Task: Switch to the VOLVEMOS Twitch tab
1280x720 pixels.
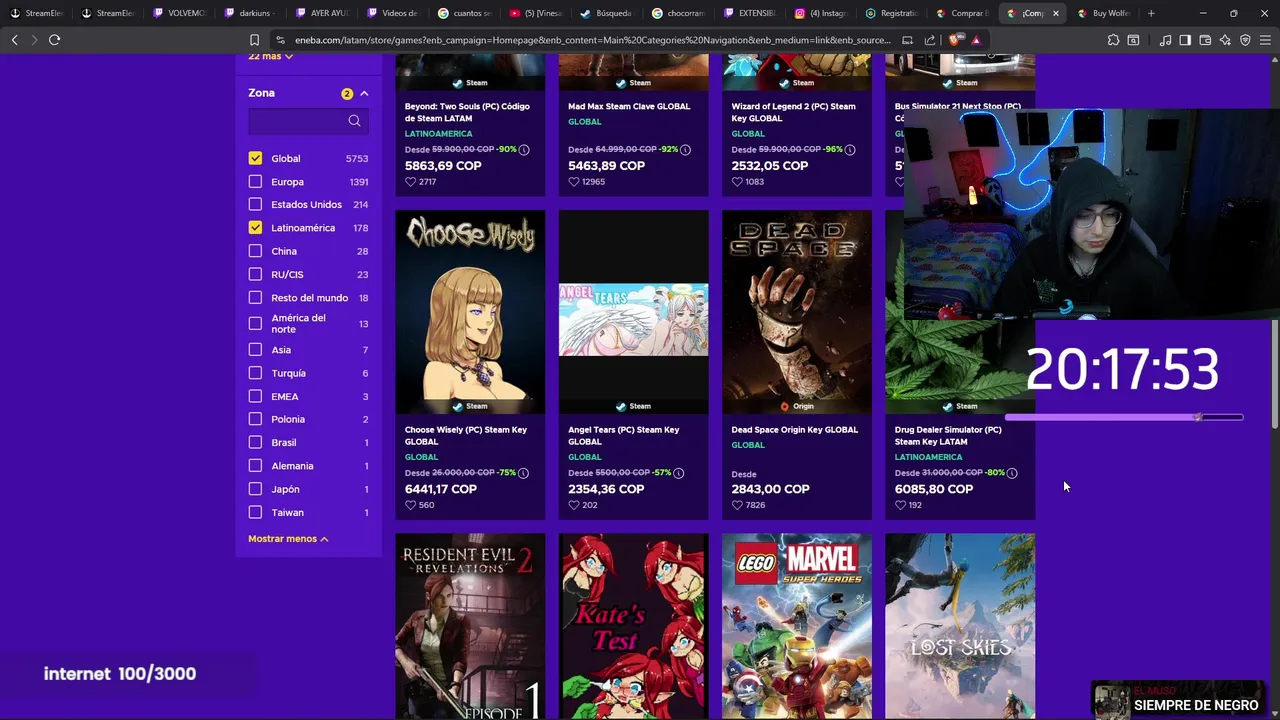Action: [180, 13]
